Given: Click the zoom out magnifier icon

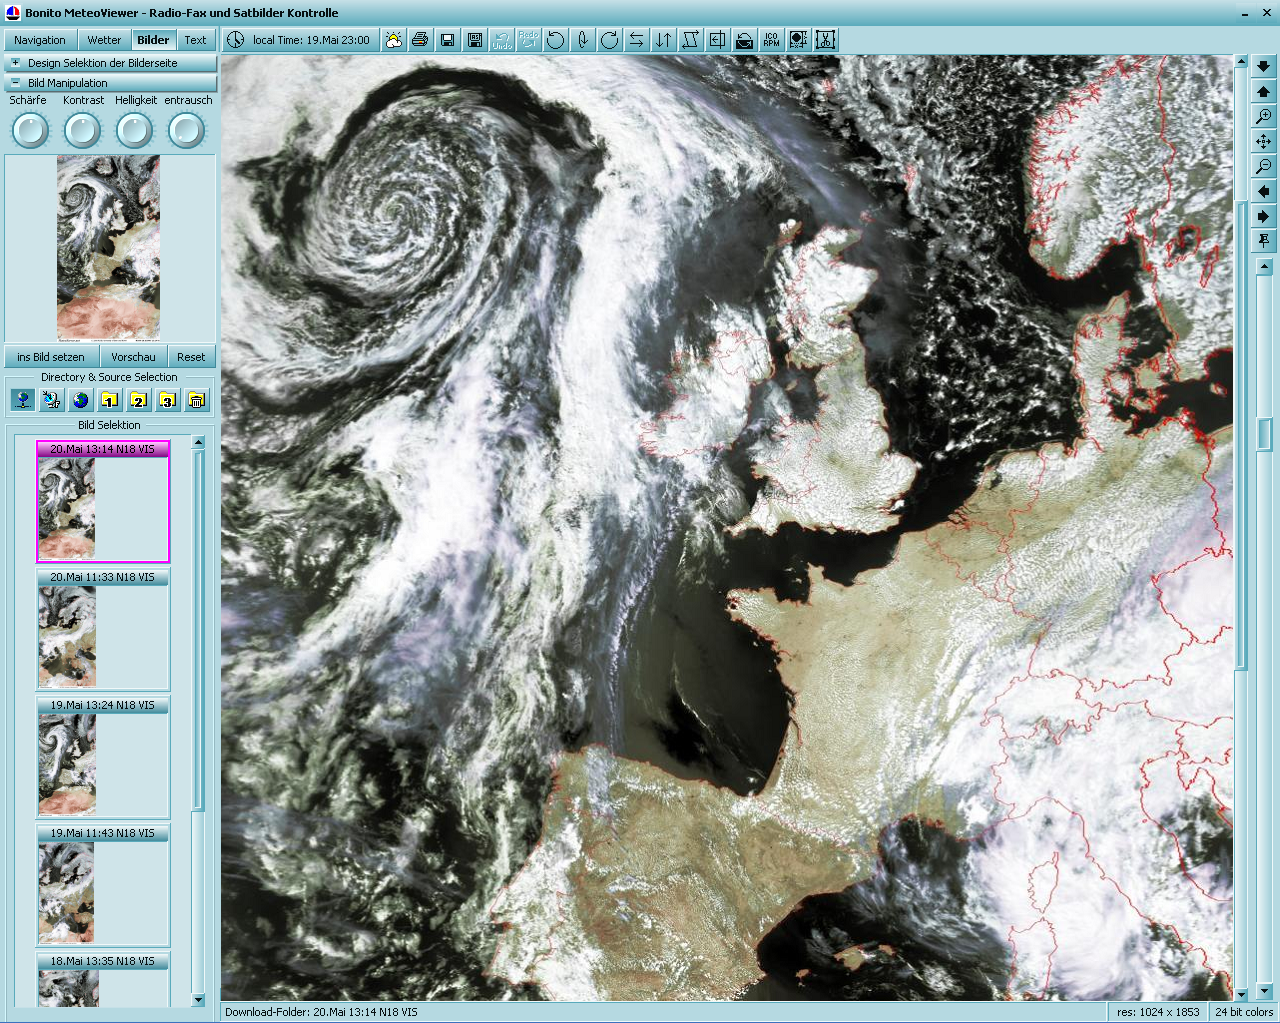Looking at the screenshot, I should pos(1264,167).
